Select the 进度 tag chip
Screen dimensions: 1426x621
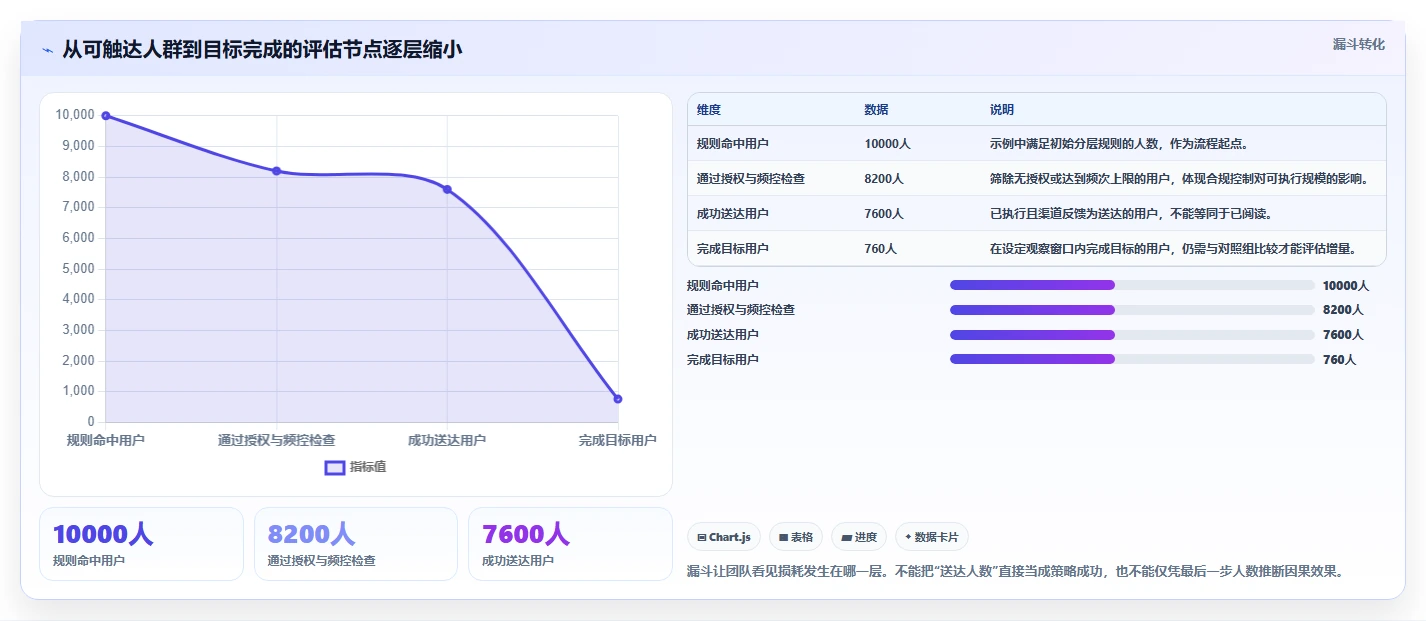859,537
